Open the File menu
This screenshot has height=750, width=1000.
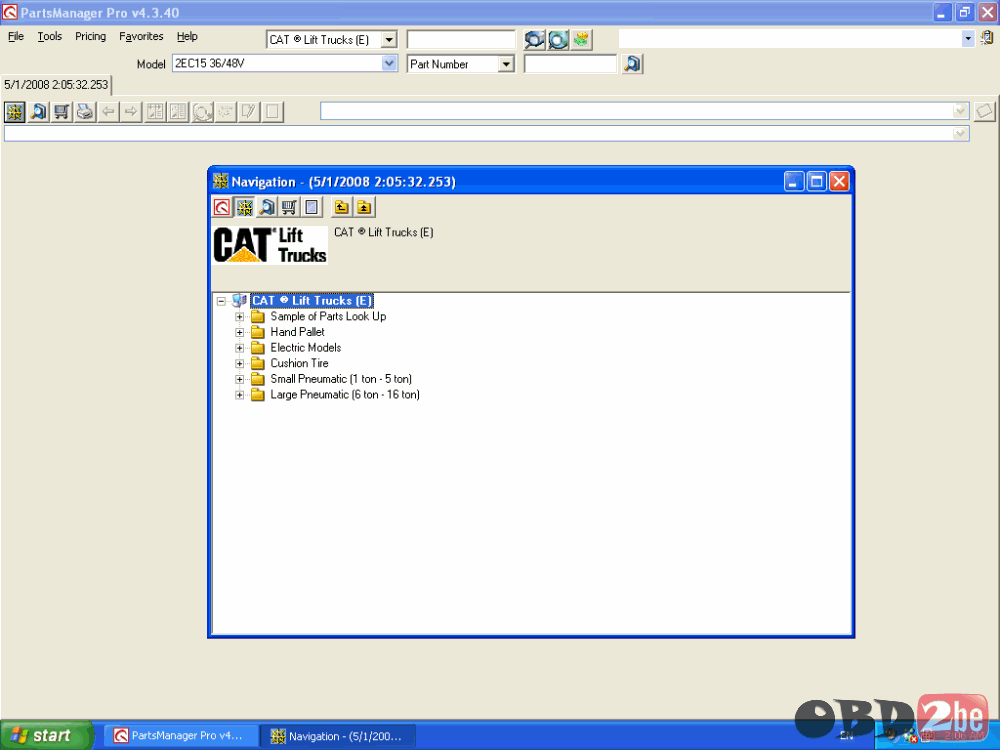point(15,36)
